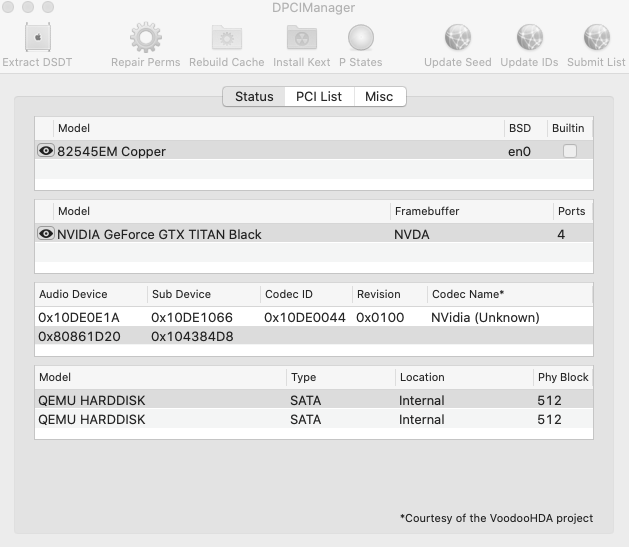
Task: Select the second QEMU HARDDISK row
Action: point(314,418)
